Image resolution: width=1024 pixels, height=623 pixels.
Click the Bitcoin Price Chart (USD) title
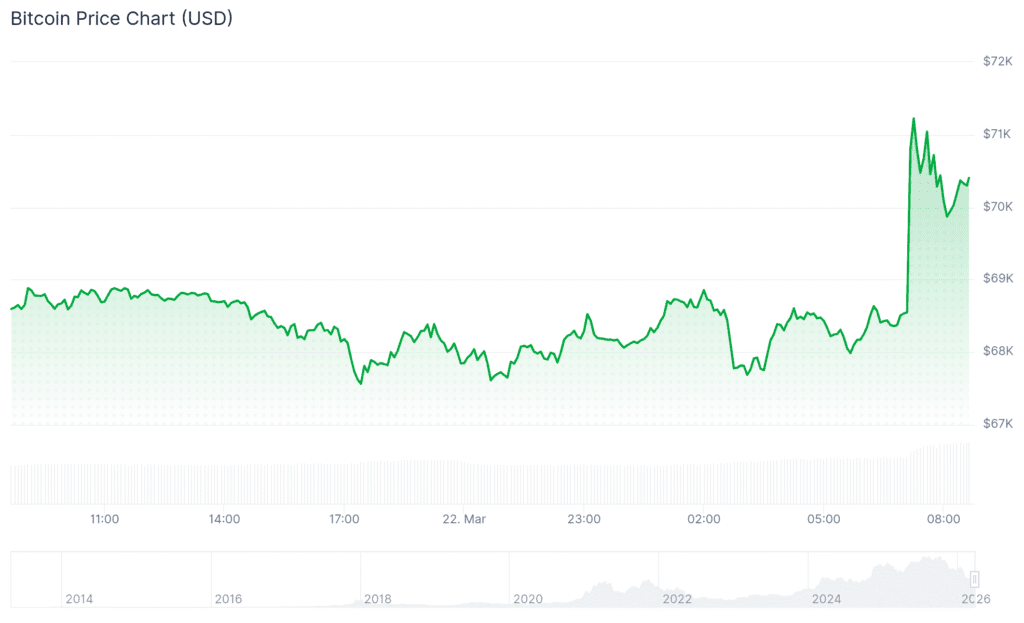[x=121, y=19]
